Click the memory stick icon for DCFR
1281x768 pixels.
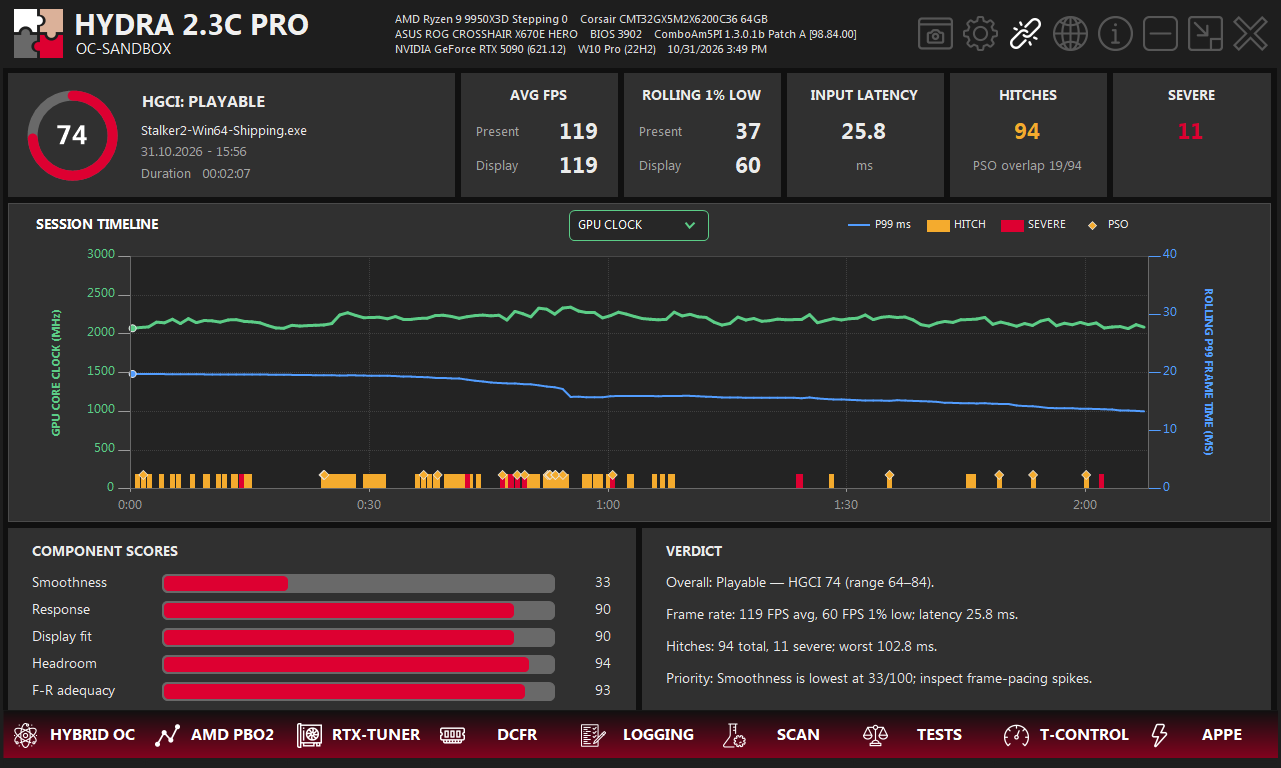pyautogui.click(x=452, y=735)
